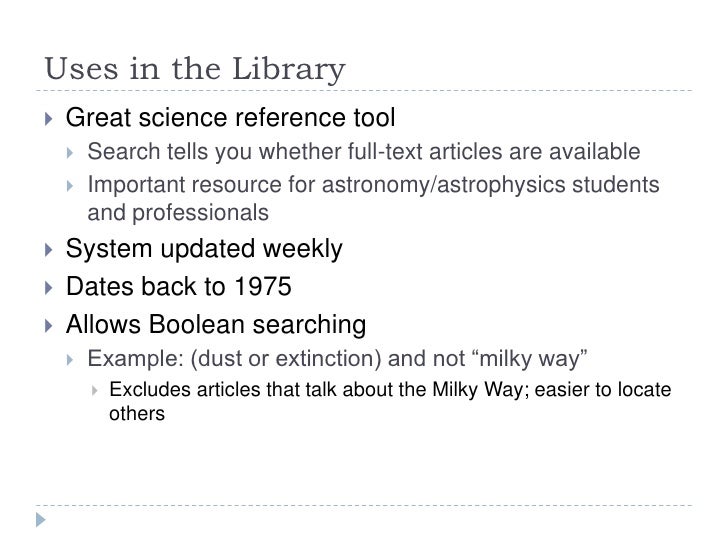This screenshot has height=546, width=728.
Task: Click bullet arrow beside "Dates back to 1975"
Action: click(49, 288)
